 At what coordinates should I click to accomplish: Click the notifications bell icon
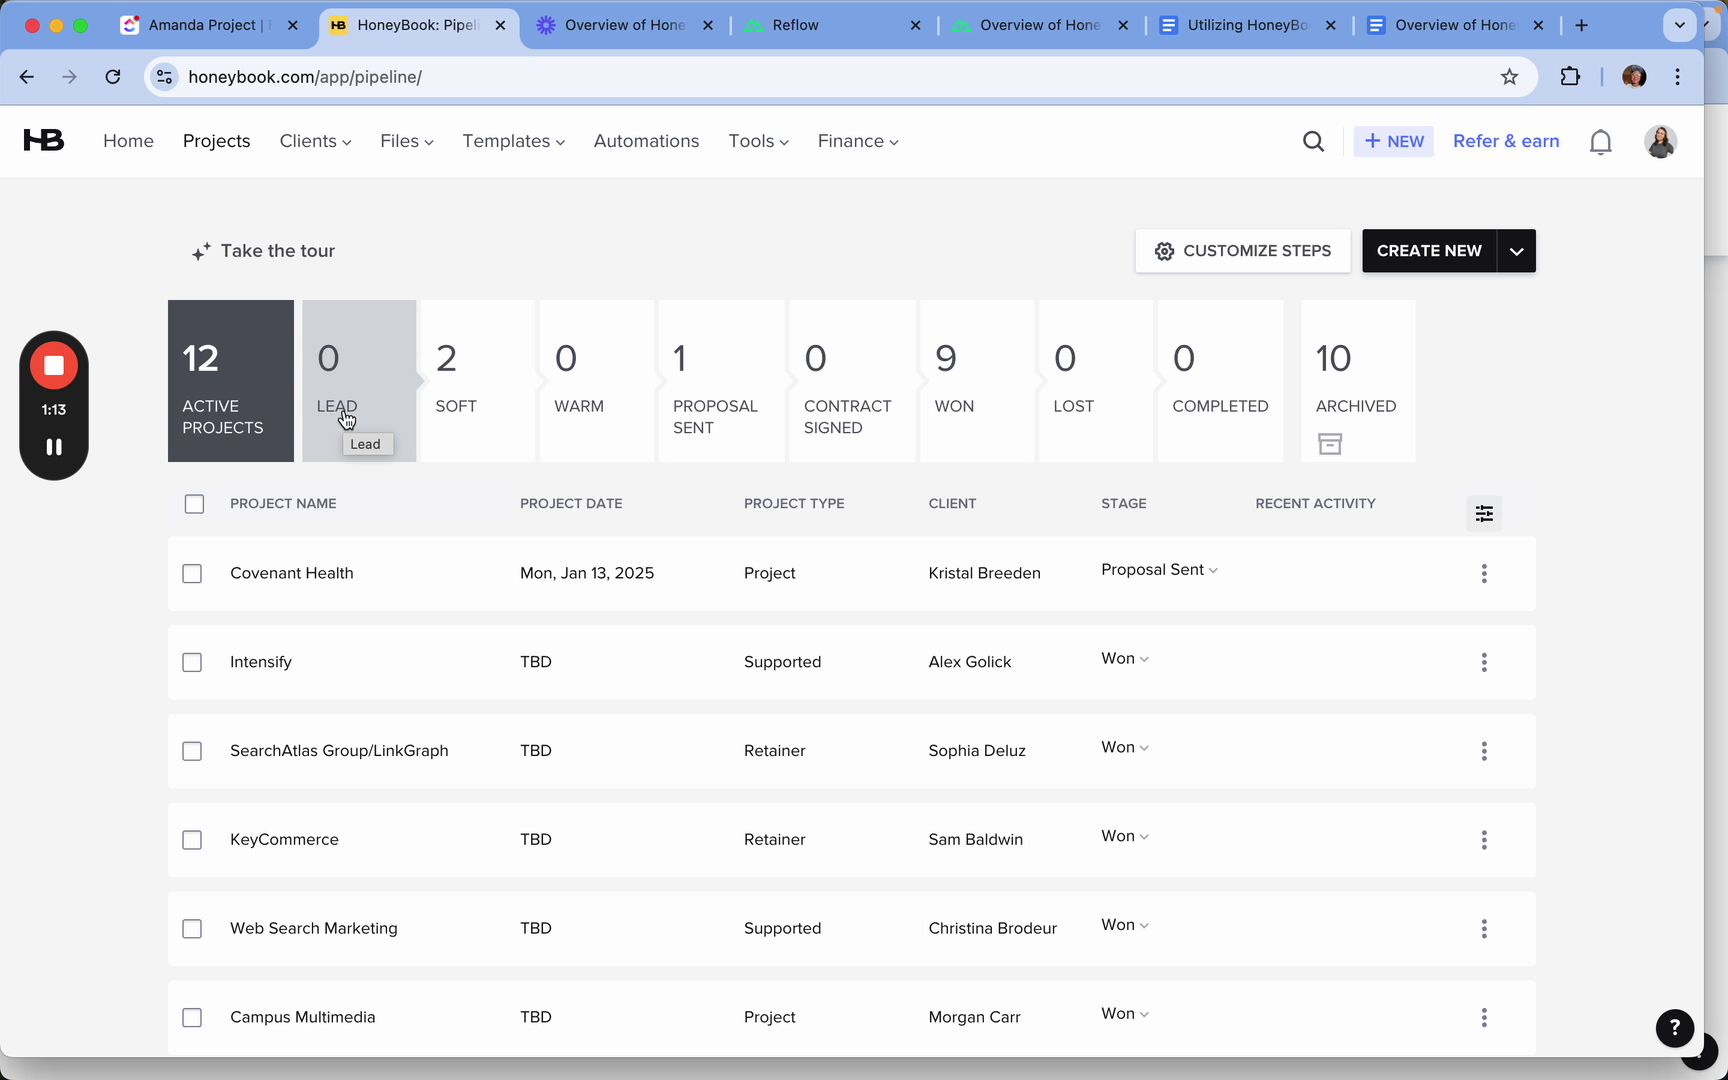pyautogui.click(x=1600, y=142)
